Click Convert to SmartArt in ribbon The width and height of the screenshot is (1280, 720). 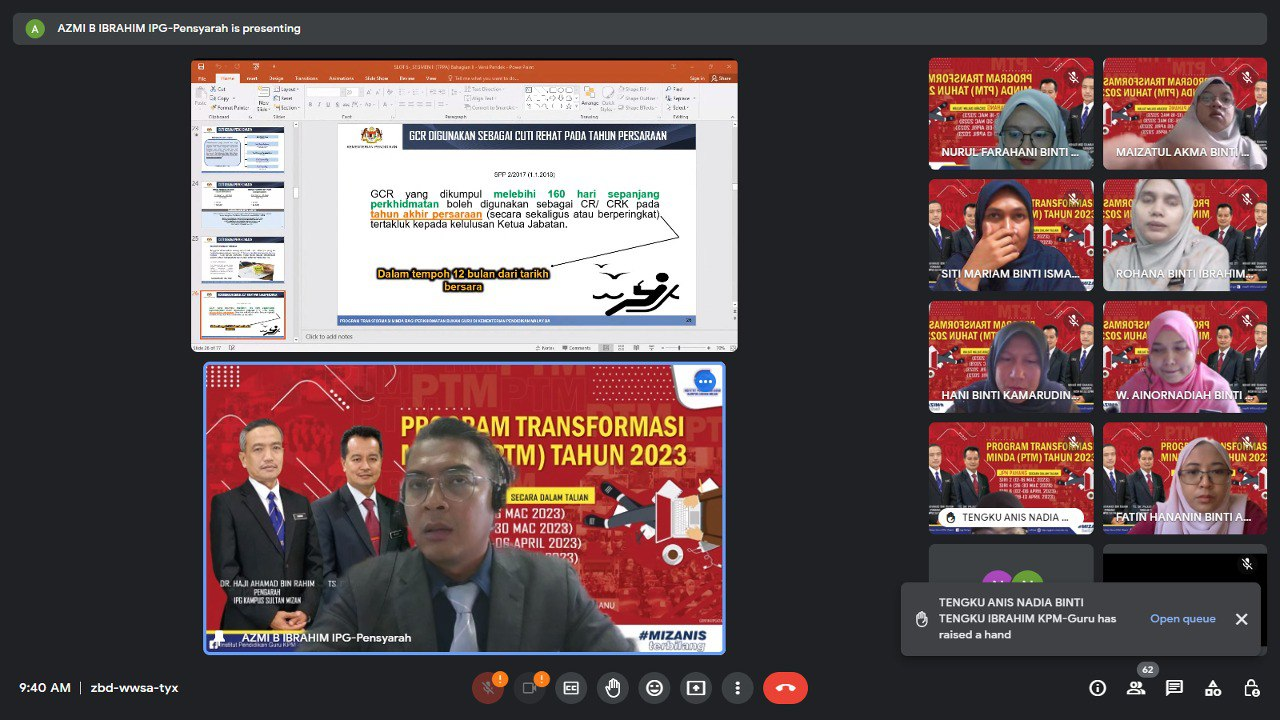(x=491, y=107)
